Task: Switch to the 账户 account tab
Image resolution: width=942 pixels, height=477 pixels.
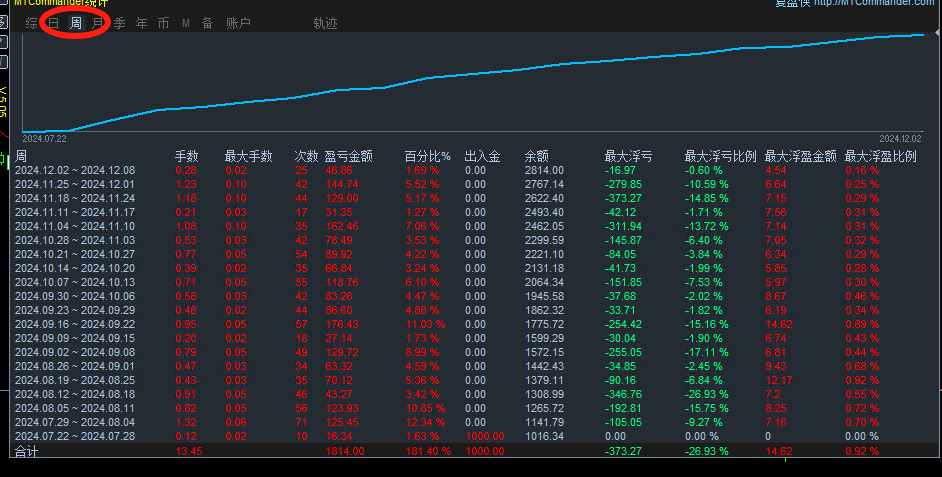Action: pos(238,23)
